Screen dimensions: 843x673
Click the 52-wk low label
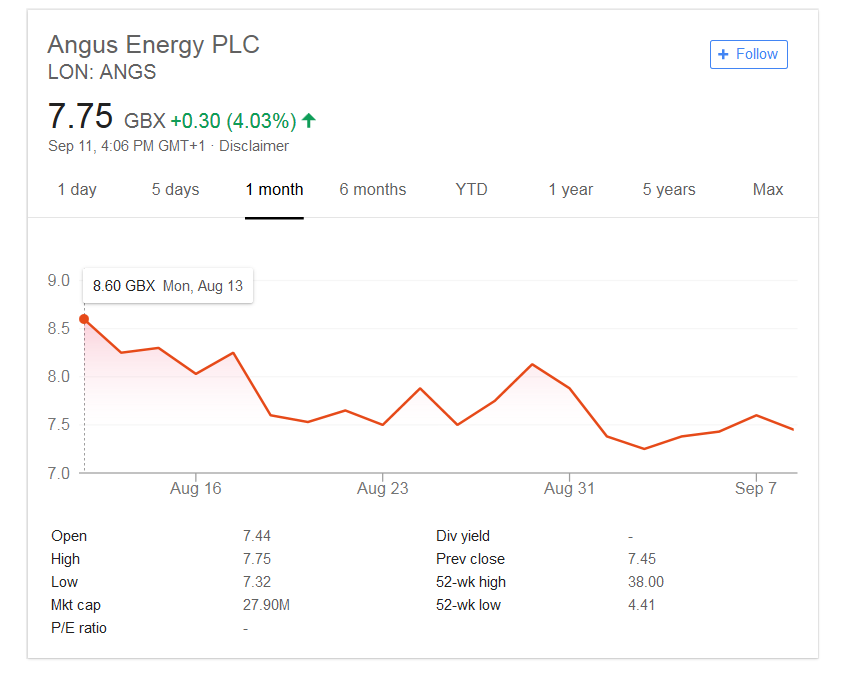pyautogui.click(x=468, y=605)
